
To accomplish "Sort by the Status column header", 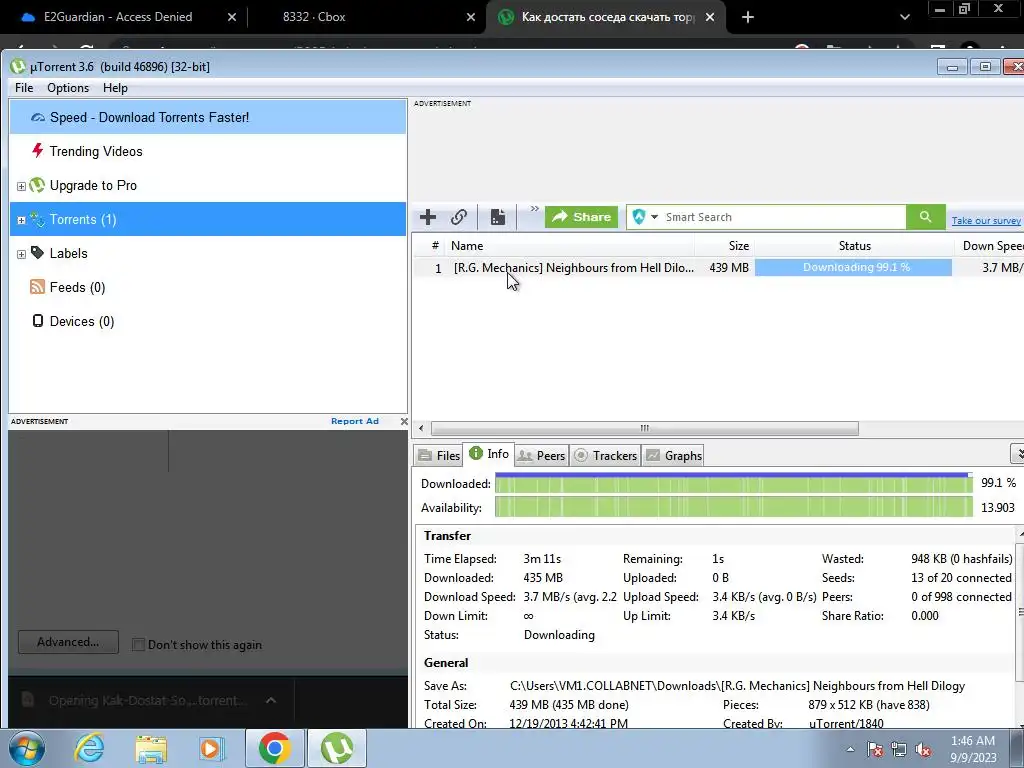I will 854,246.
